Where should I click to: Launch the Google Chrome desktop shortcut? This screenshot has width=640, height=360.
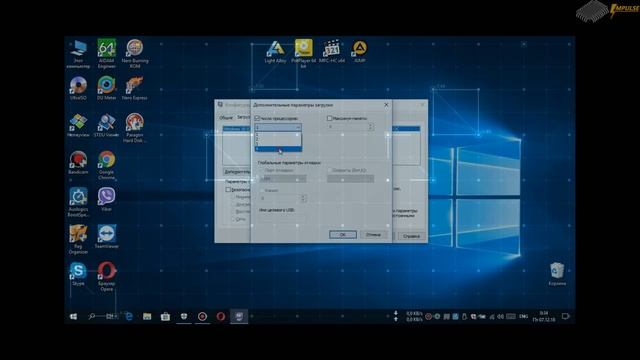[107, 165]
